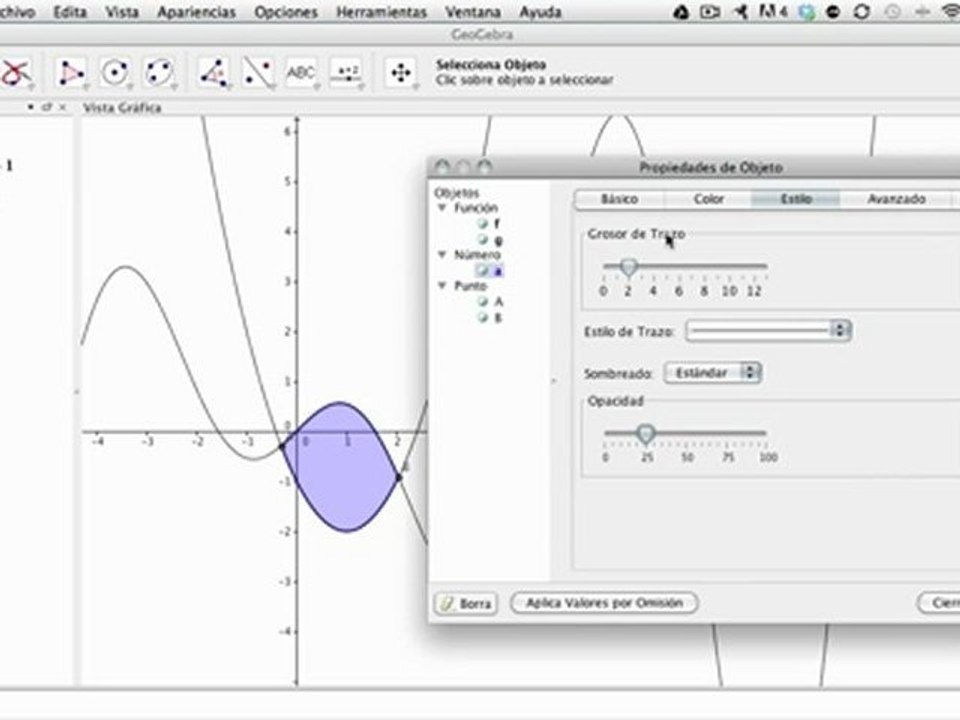Open the Circle tool submenu arrow
Image resolution: width=960 pixels, height=720 pixels.
pyautogui.click(x=129, y=87)
